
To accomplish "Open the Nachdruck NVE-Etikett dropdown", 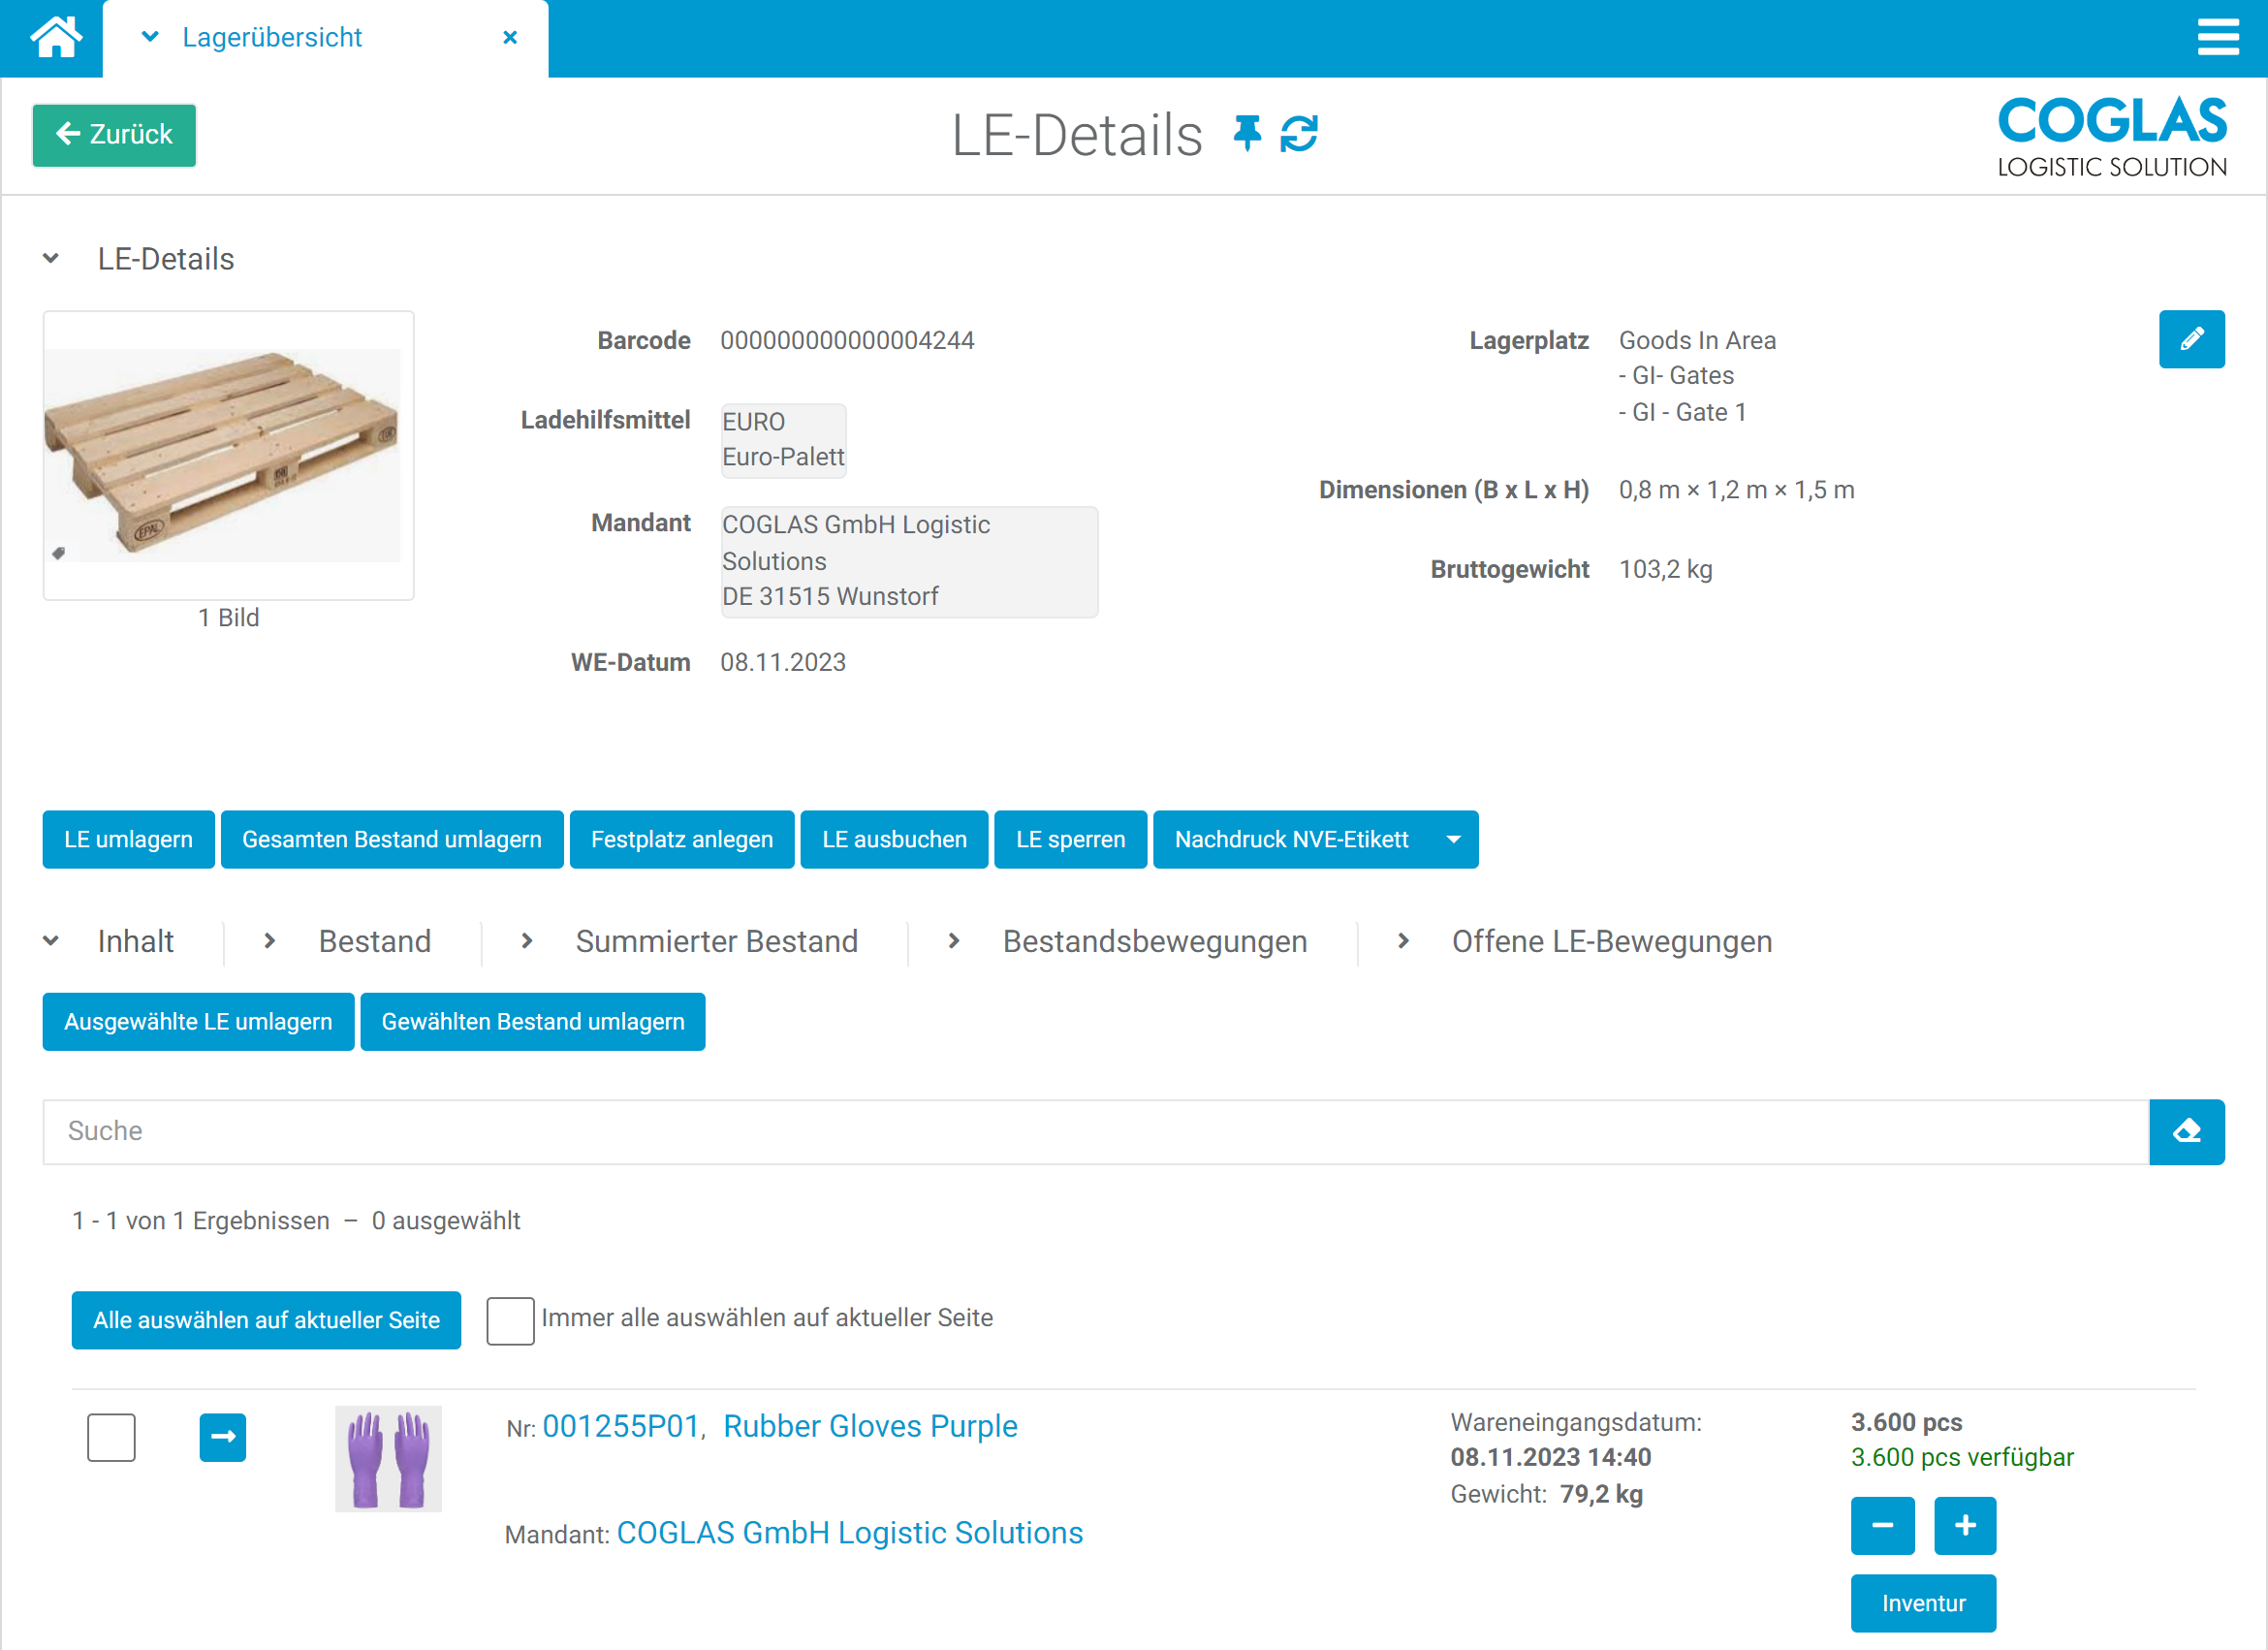I will (1454, 839).
